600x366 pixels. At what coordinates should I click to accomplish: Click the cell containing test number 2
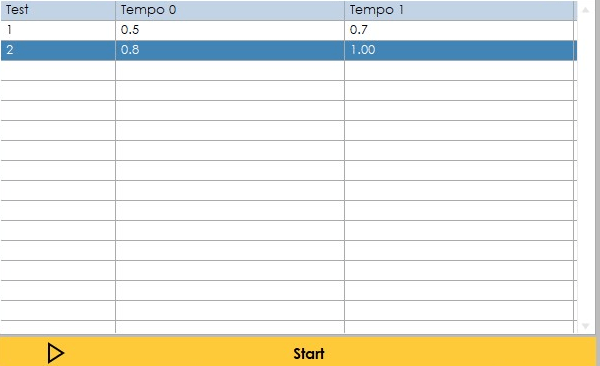pos(58,50)
